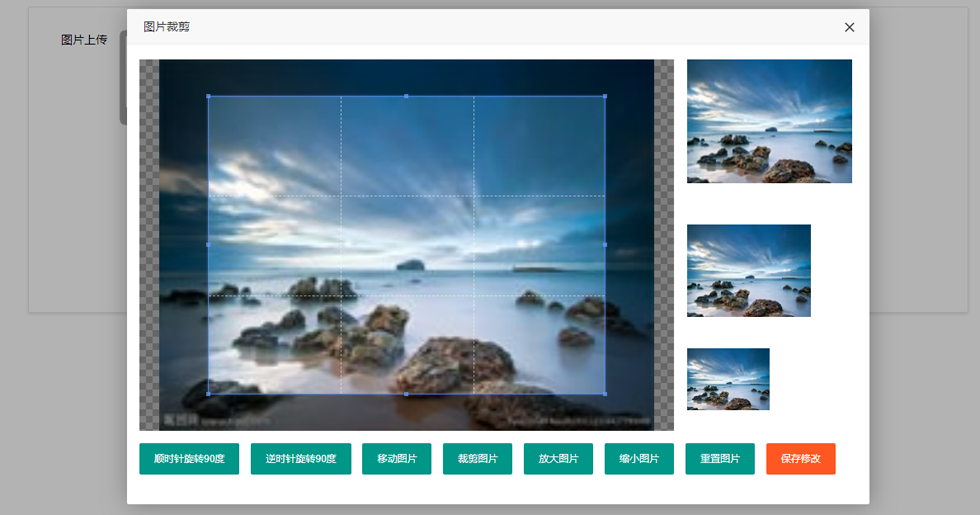Click the top-left crop box handle
Viewport: 980px width, 515px height.
pos(208,96)
